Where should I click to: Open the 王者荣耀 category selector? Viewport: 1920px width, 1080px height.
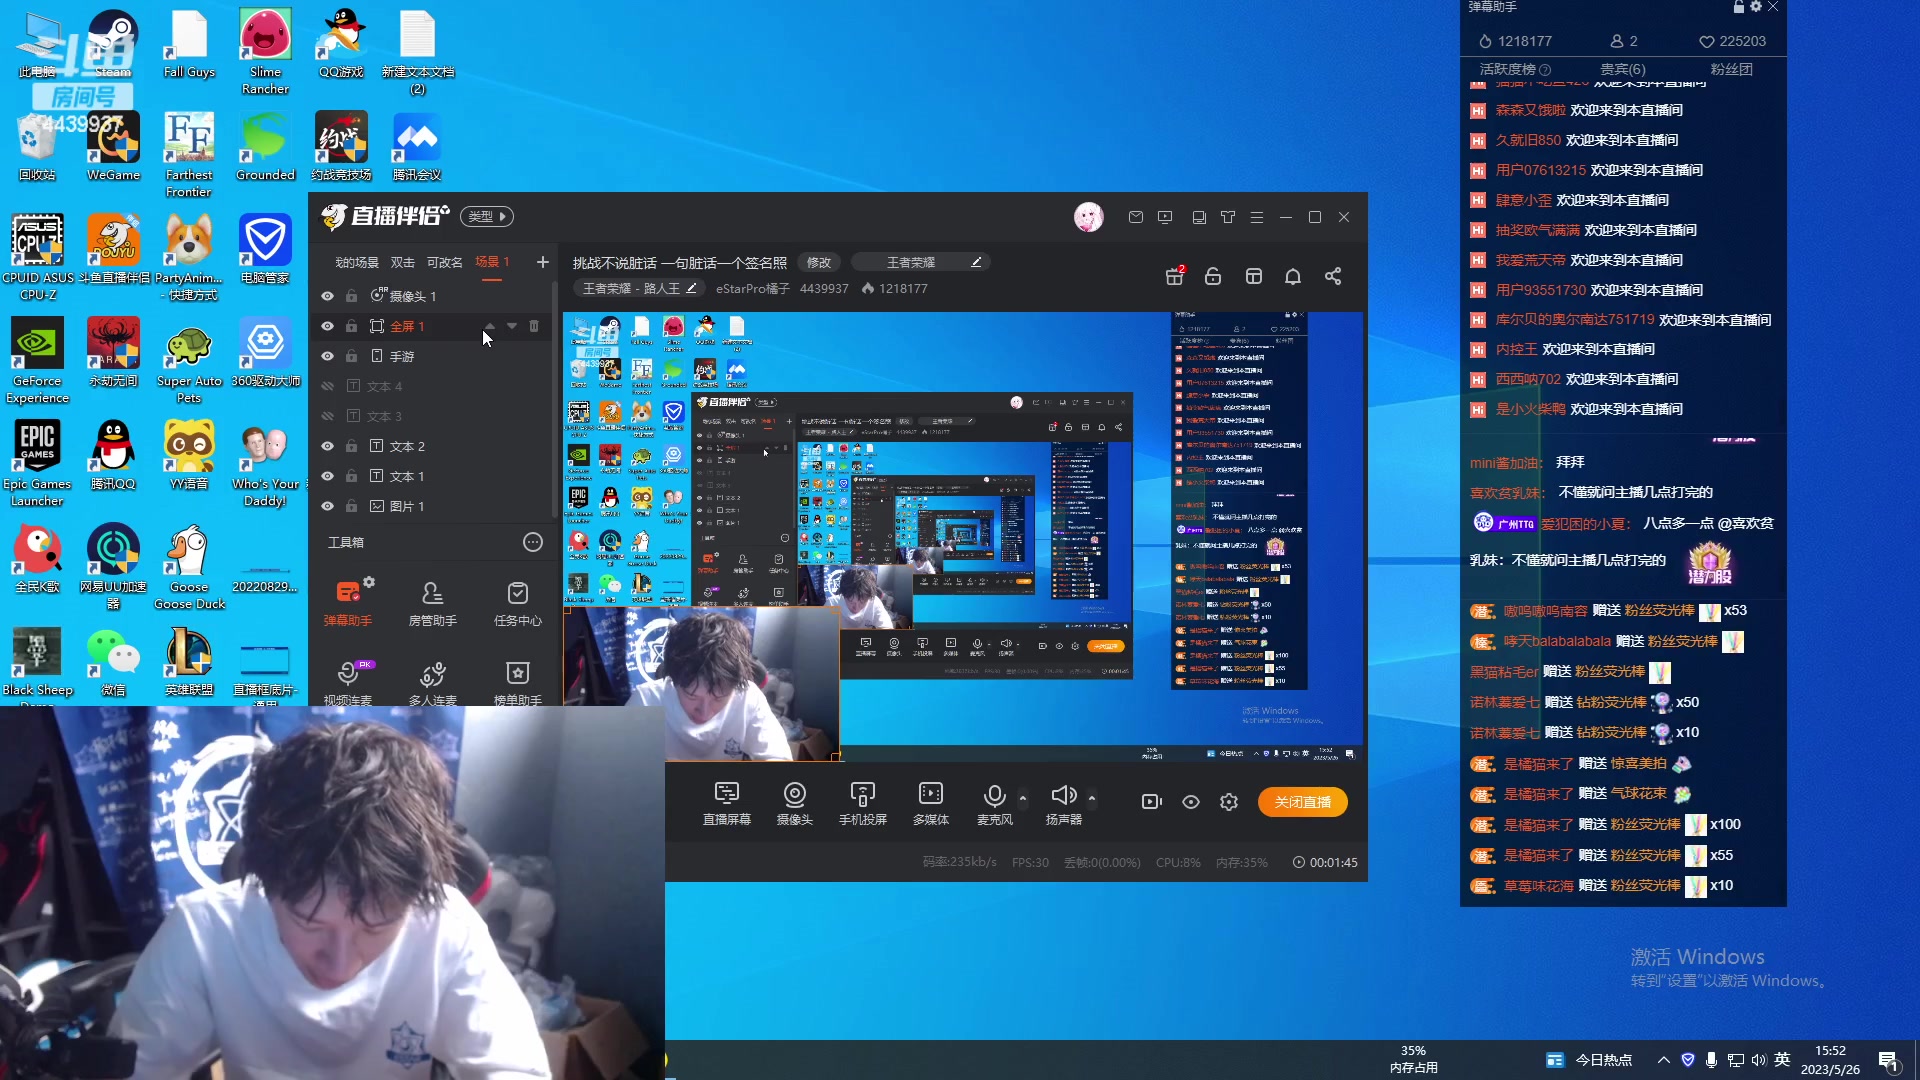pos(921,262)
